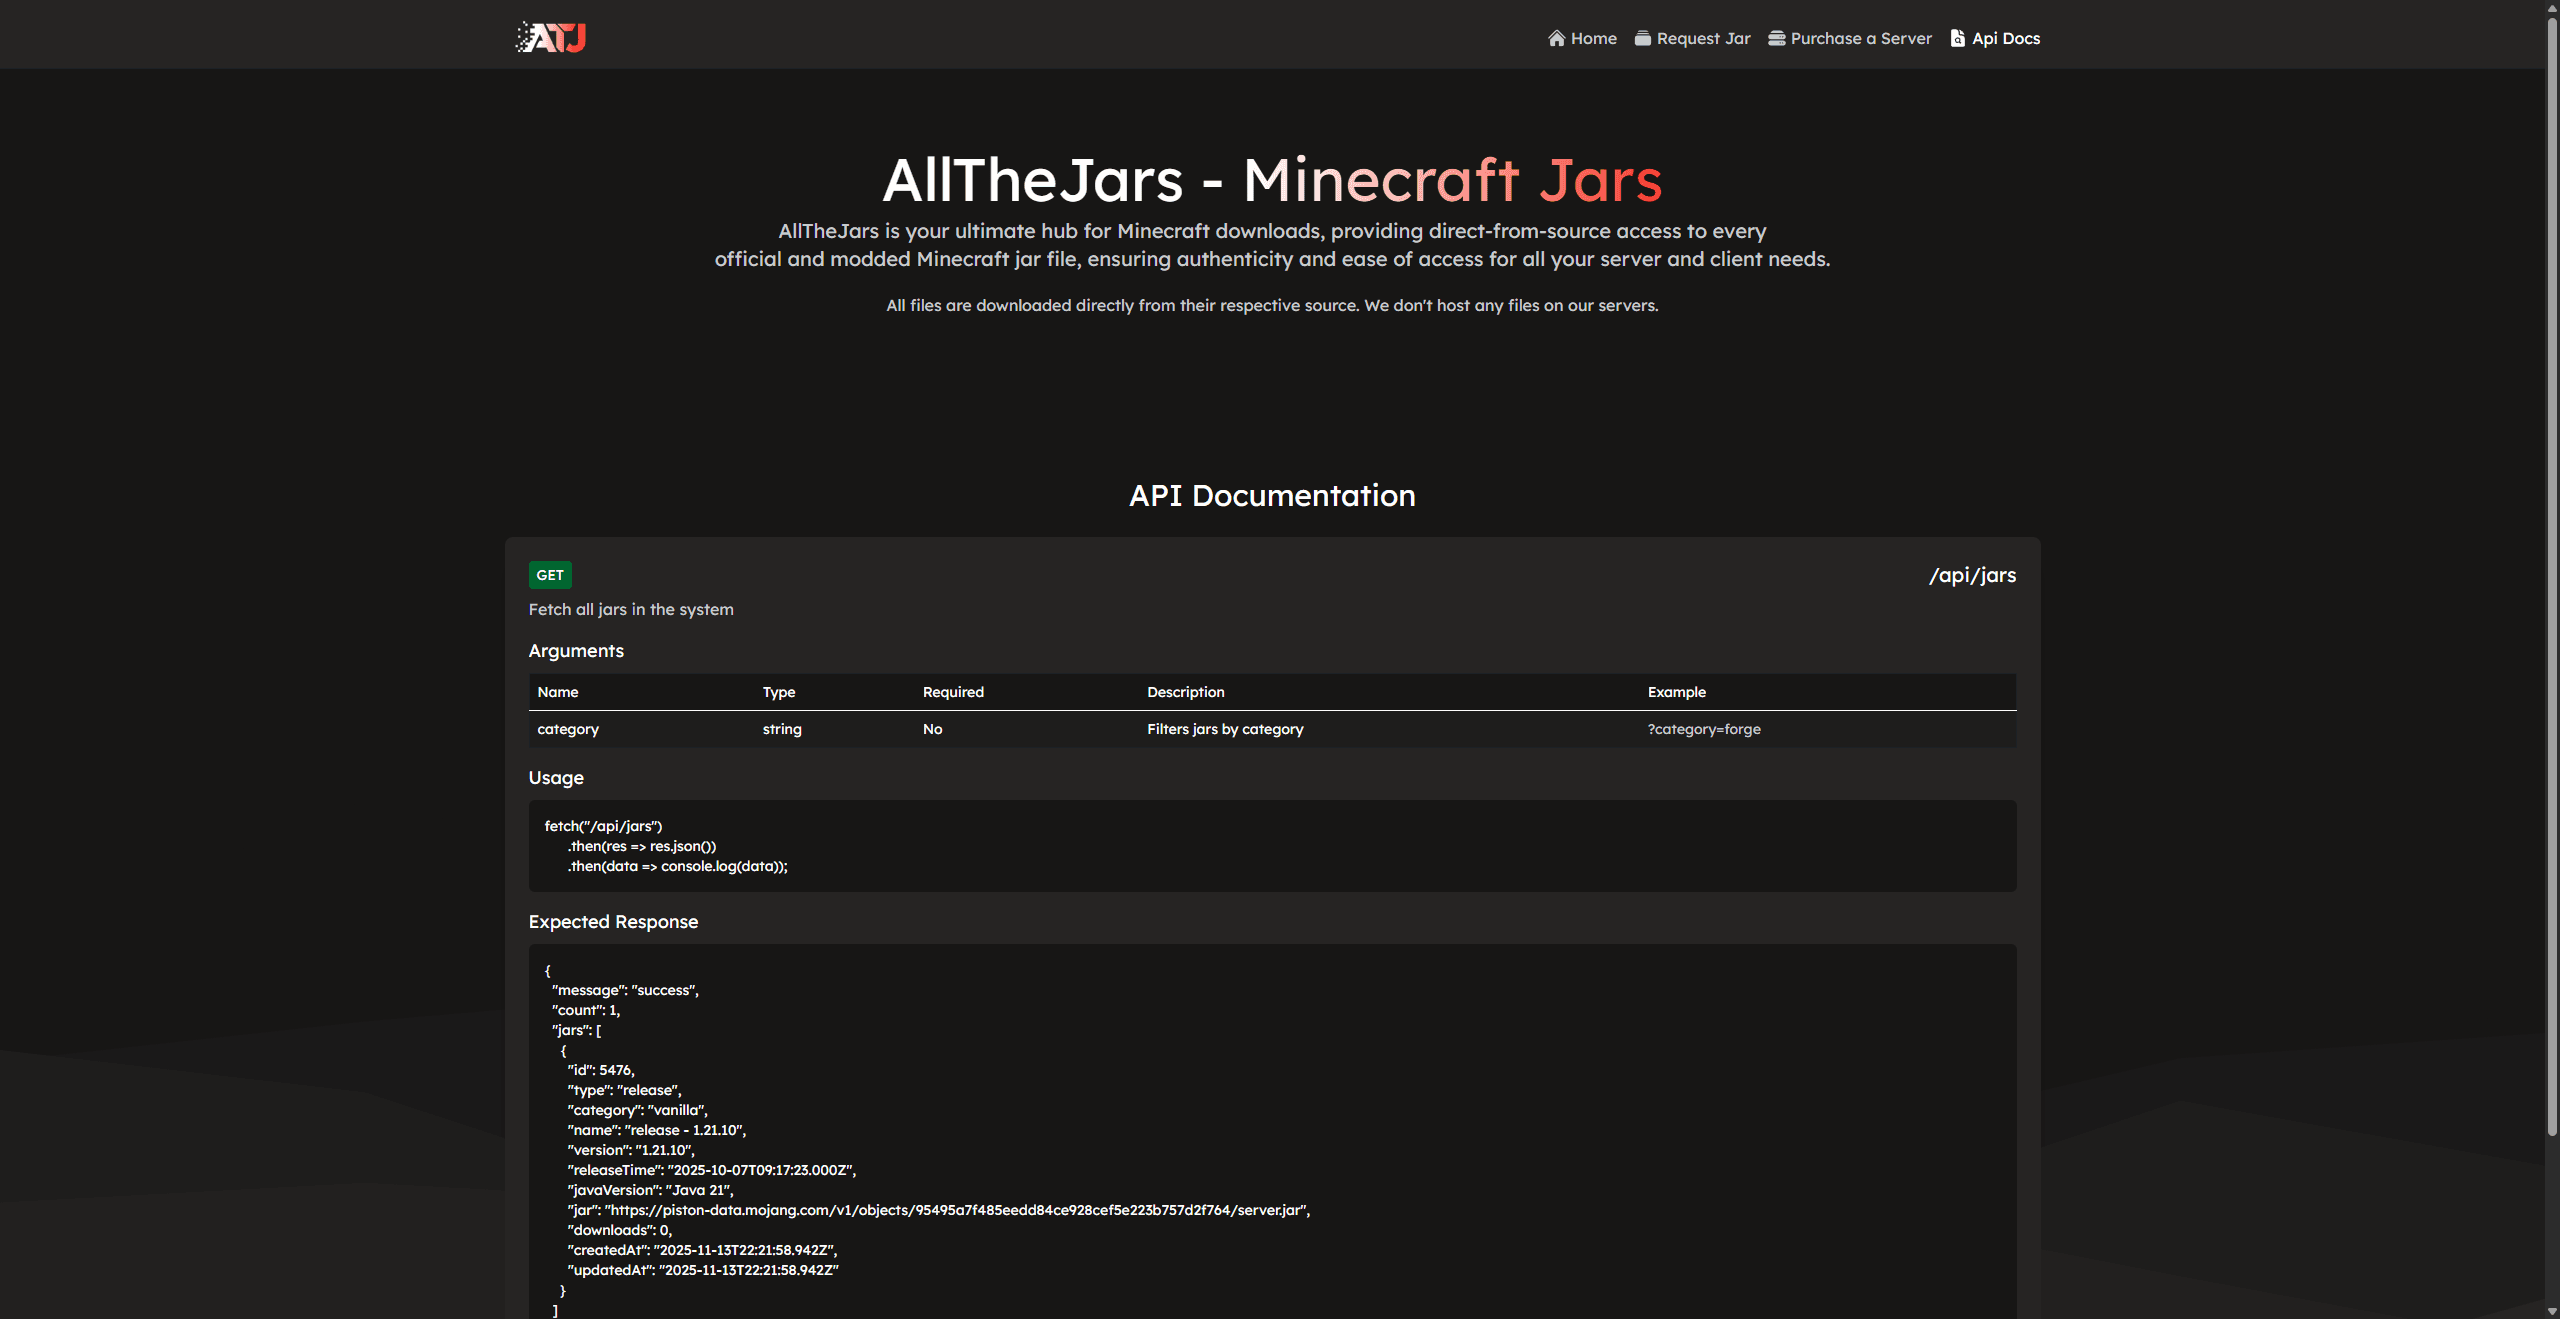
Task: Click the Purchase a Server icon
Action: (x=1776, y=38)
